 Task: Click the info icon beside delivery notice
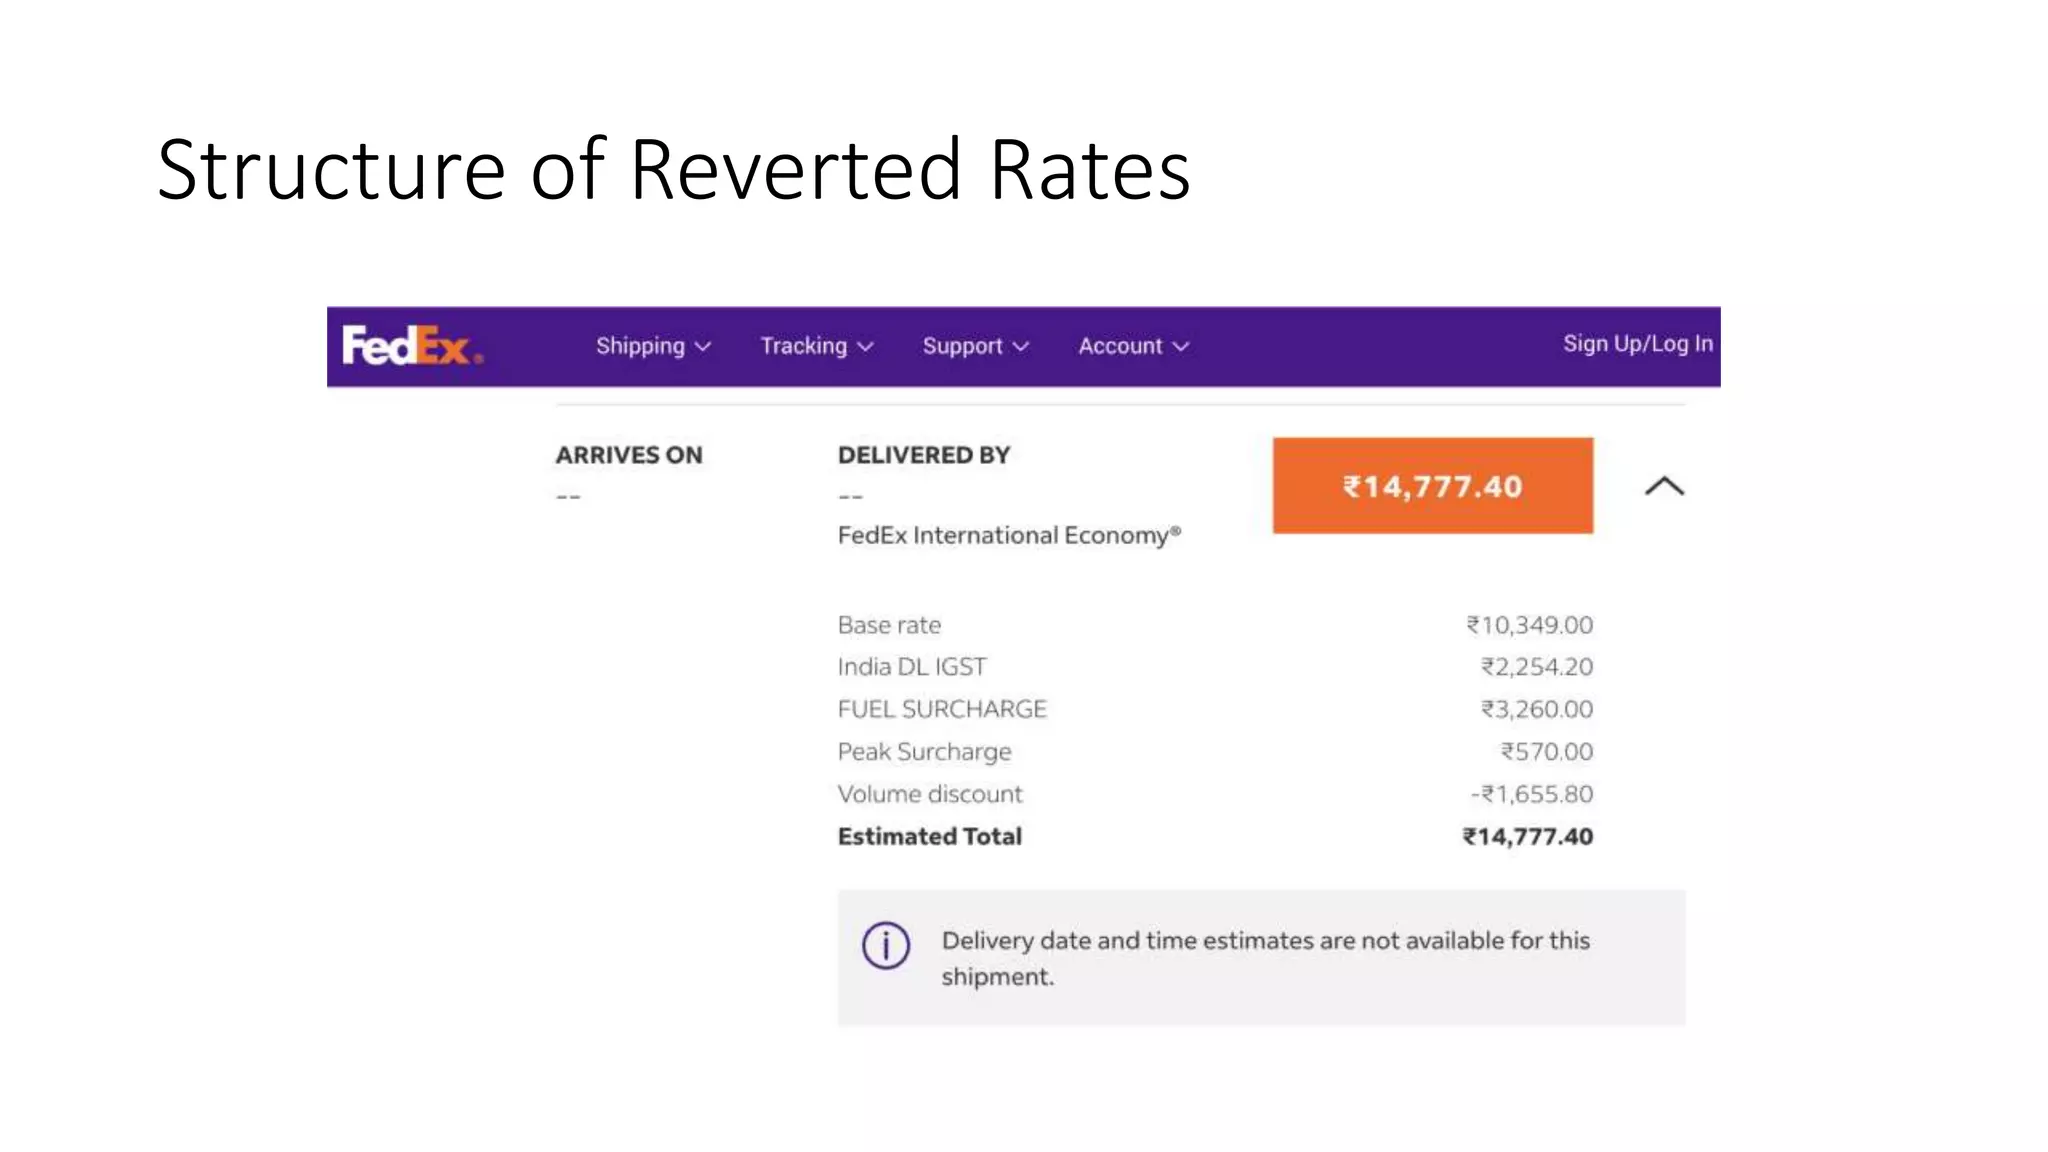(x=885, y=946)
